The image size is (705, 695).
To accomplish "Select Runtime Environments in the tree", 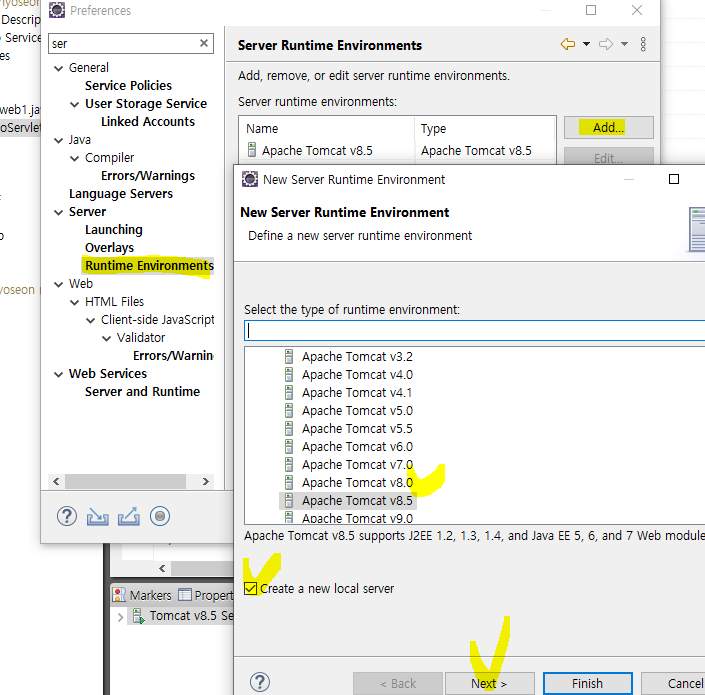I will tap(149, 266).
